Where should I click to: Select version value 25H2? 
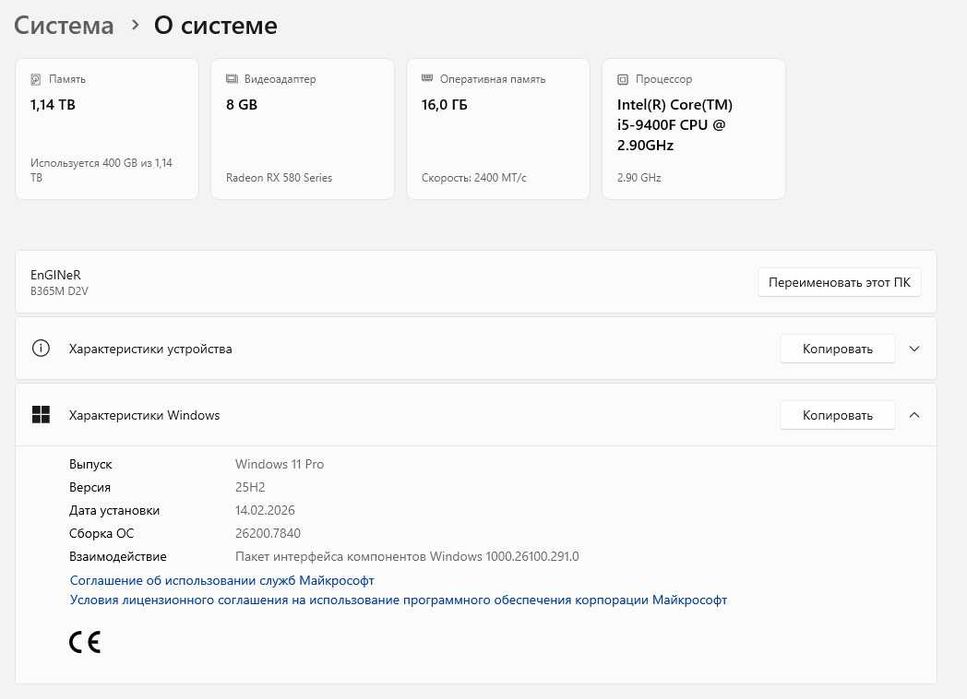tap(250, 487)
